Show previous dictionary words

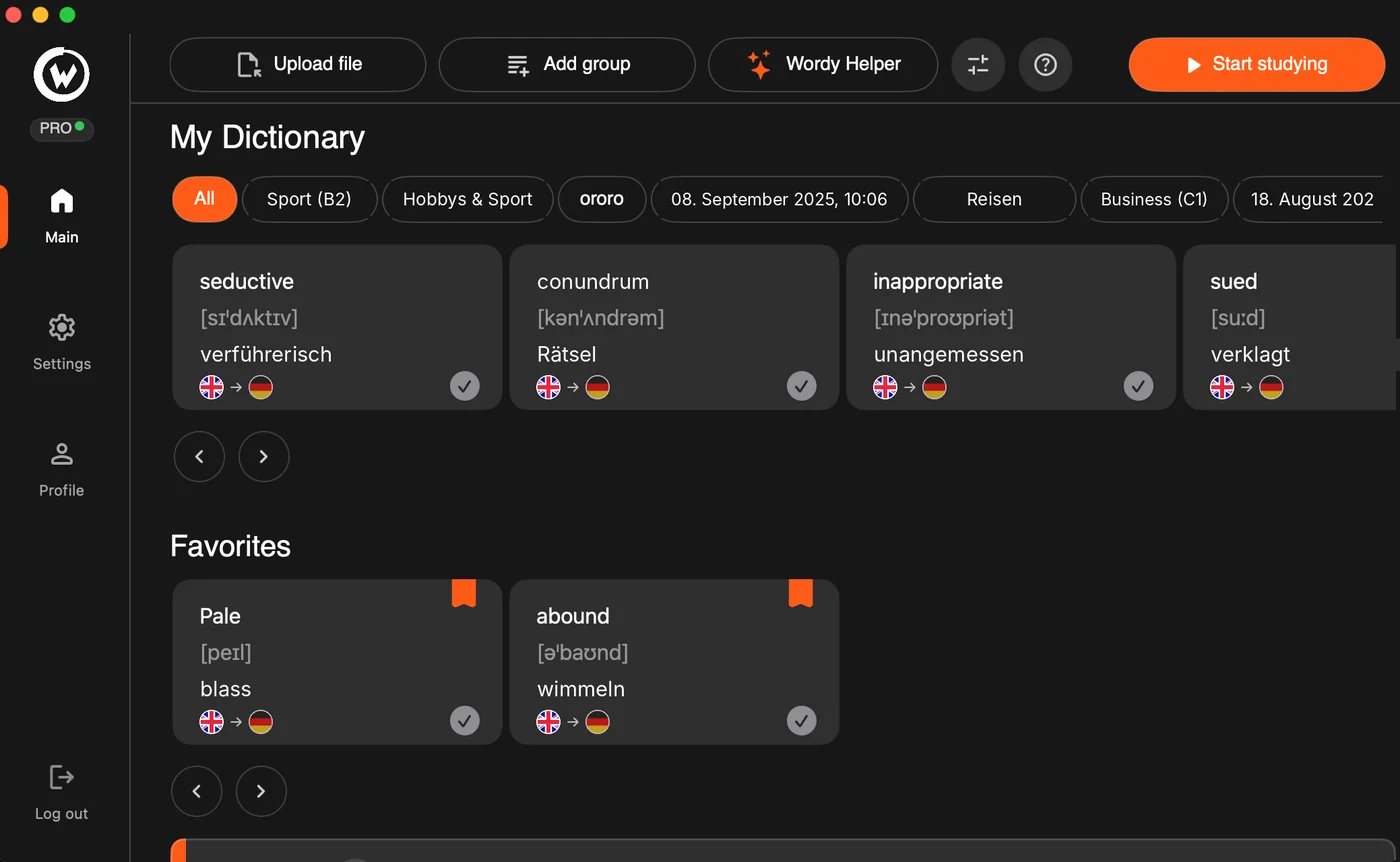[x=199, y=457]
